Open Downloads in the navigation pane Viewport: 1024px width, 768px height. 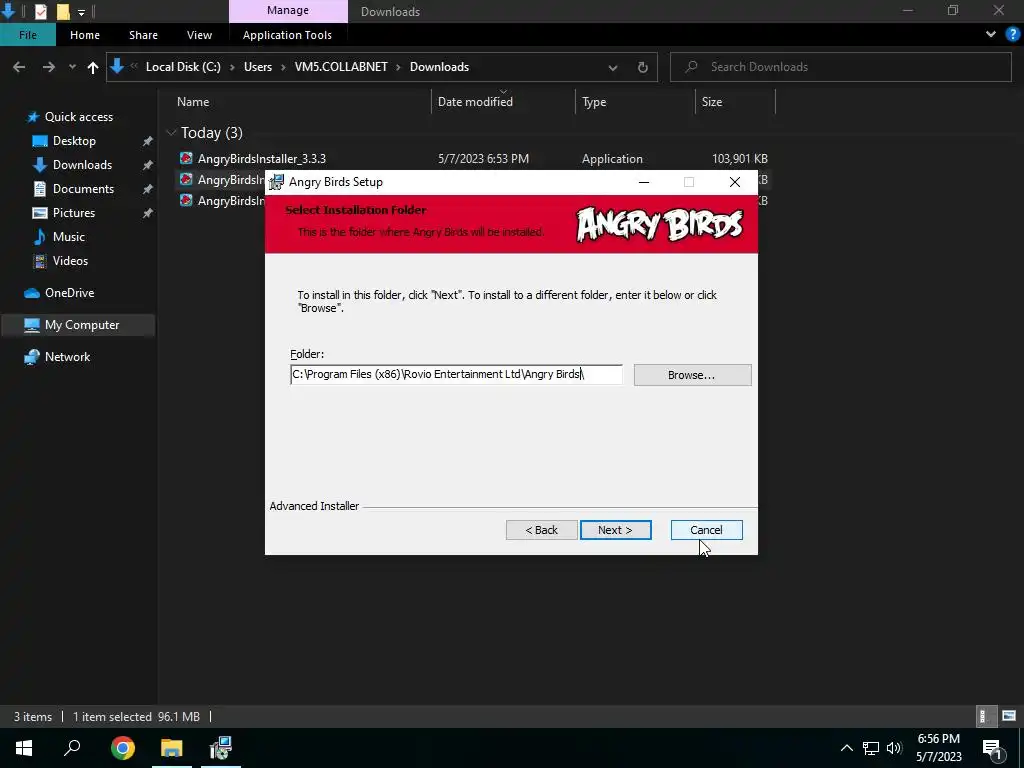pyautogui.click(x=82, y=165)
